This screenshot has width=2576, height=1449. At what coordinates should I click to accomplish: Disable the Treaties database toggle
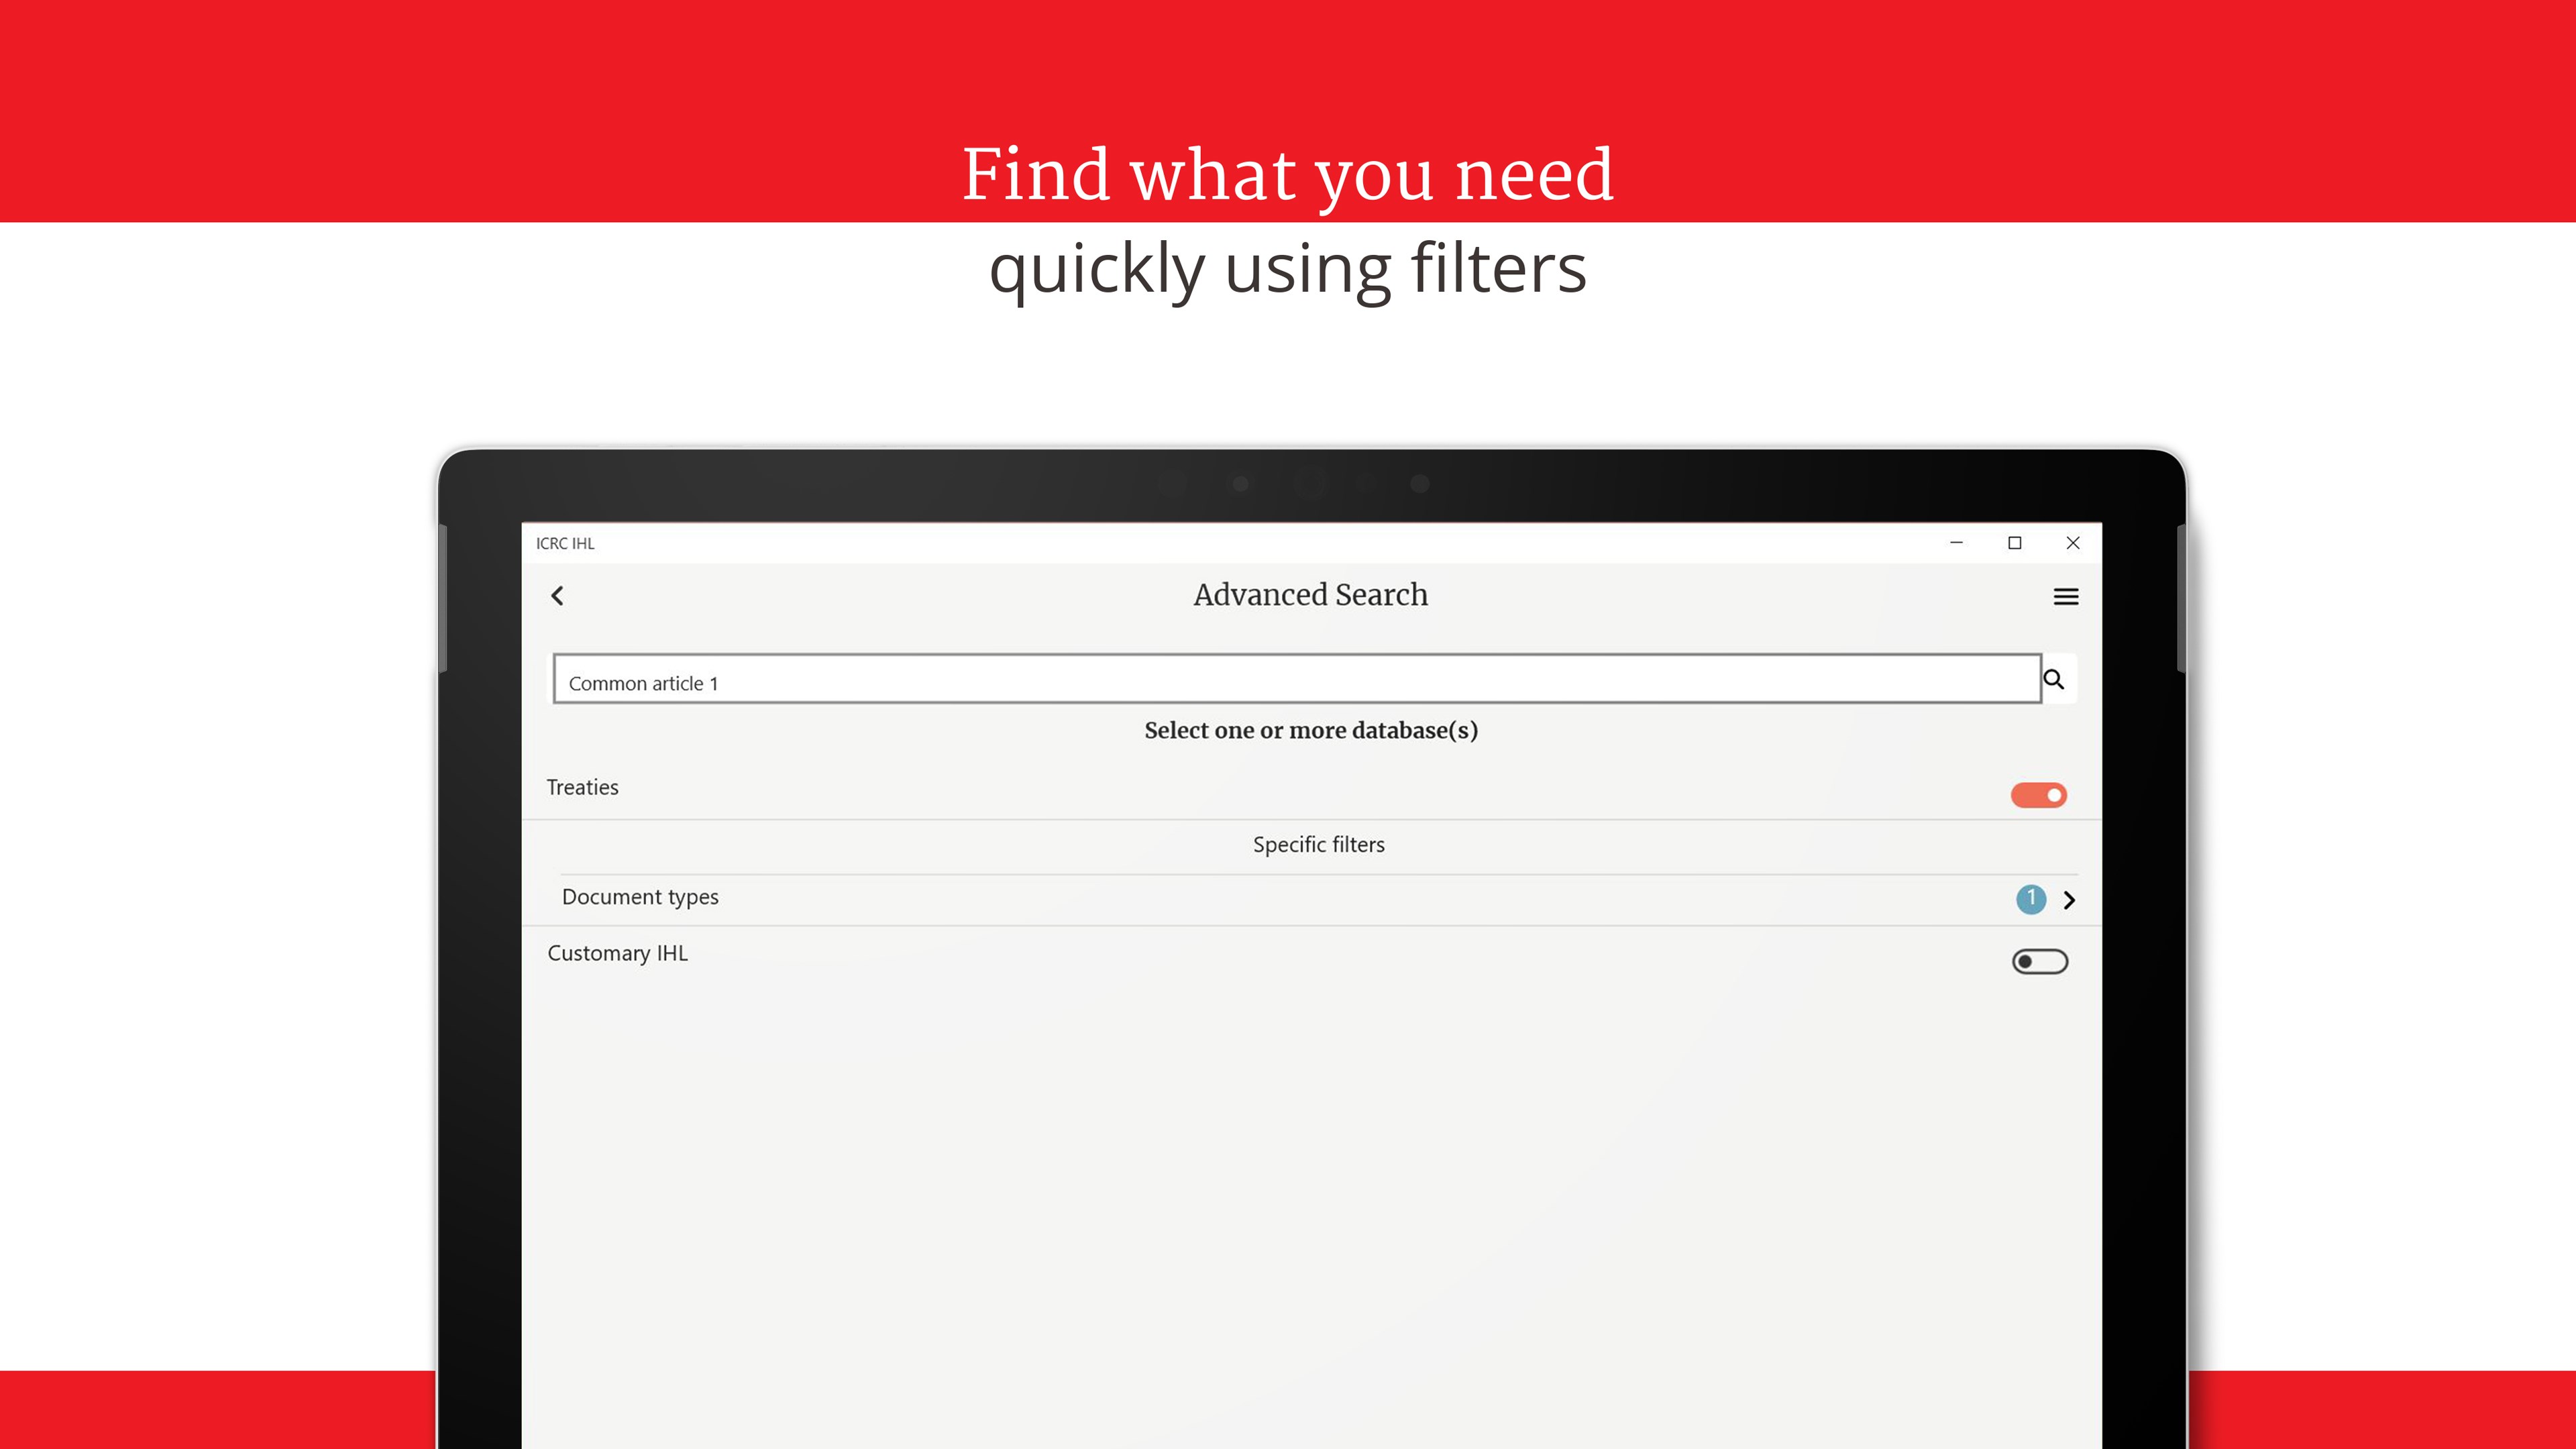(x=2038, y=795)
